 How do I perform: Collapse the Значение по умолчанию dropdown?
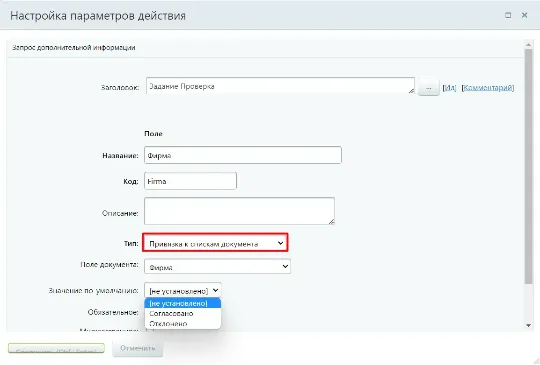tap(183, 290)
